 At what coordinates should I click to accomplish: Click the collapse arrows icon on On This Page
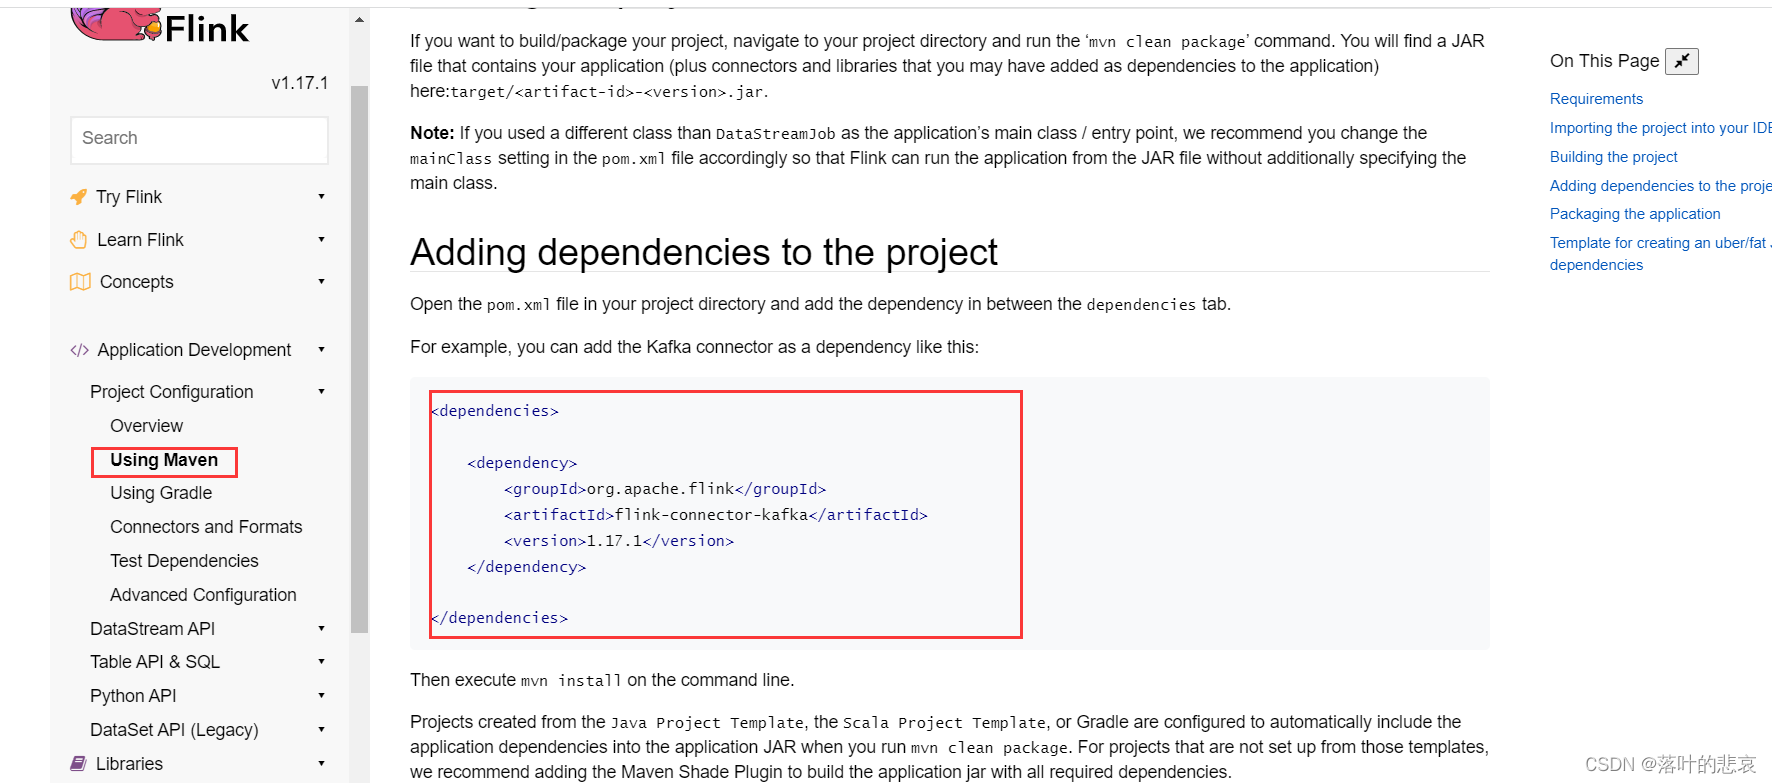click(x=1682, y=61)
